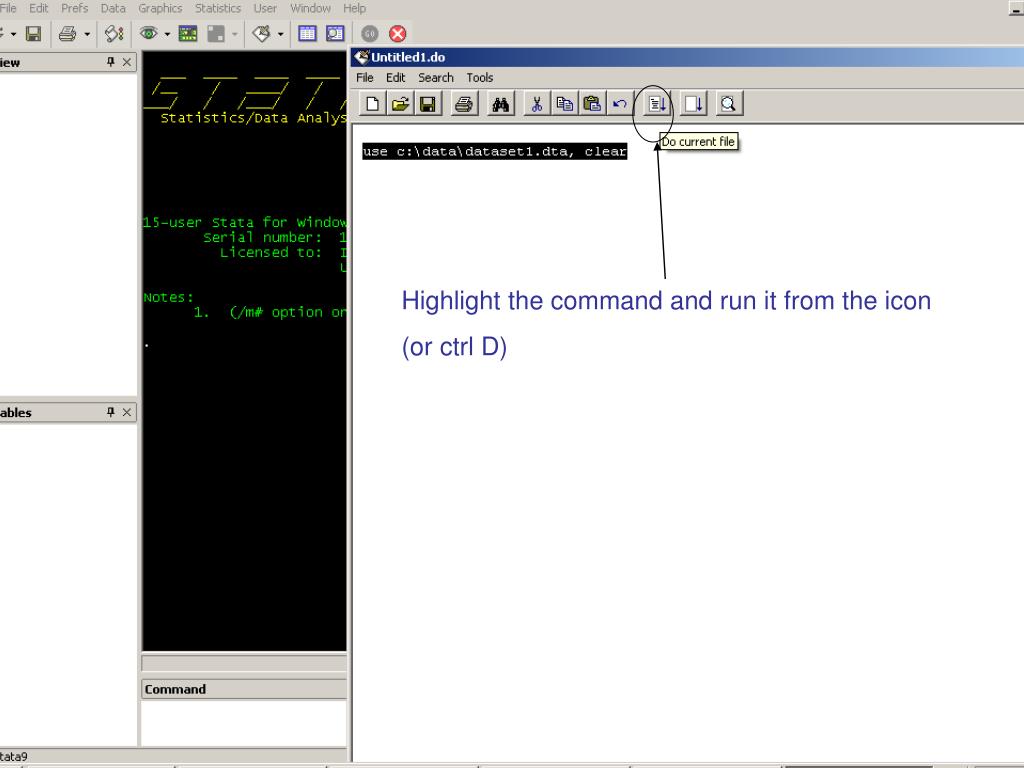Open the Help menu in Stata
This screenshot has width=1024, height=768.
355,8
